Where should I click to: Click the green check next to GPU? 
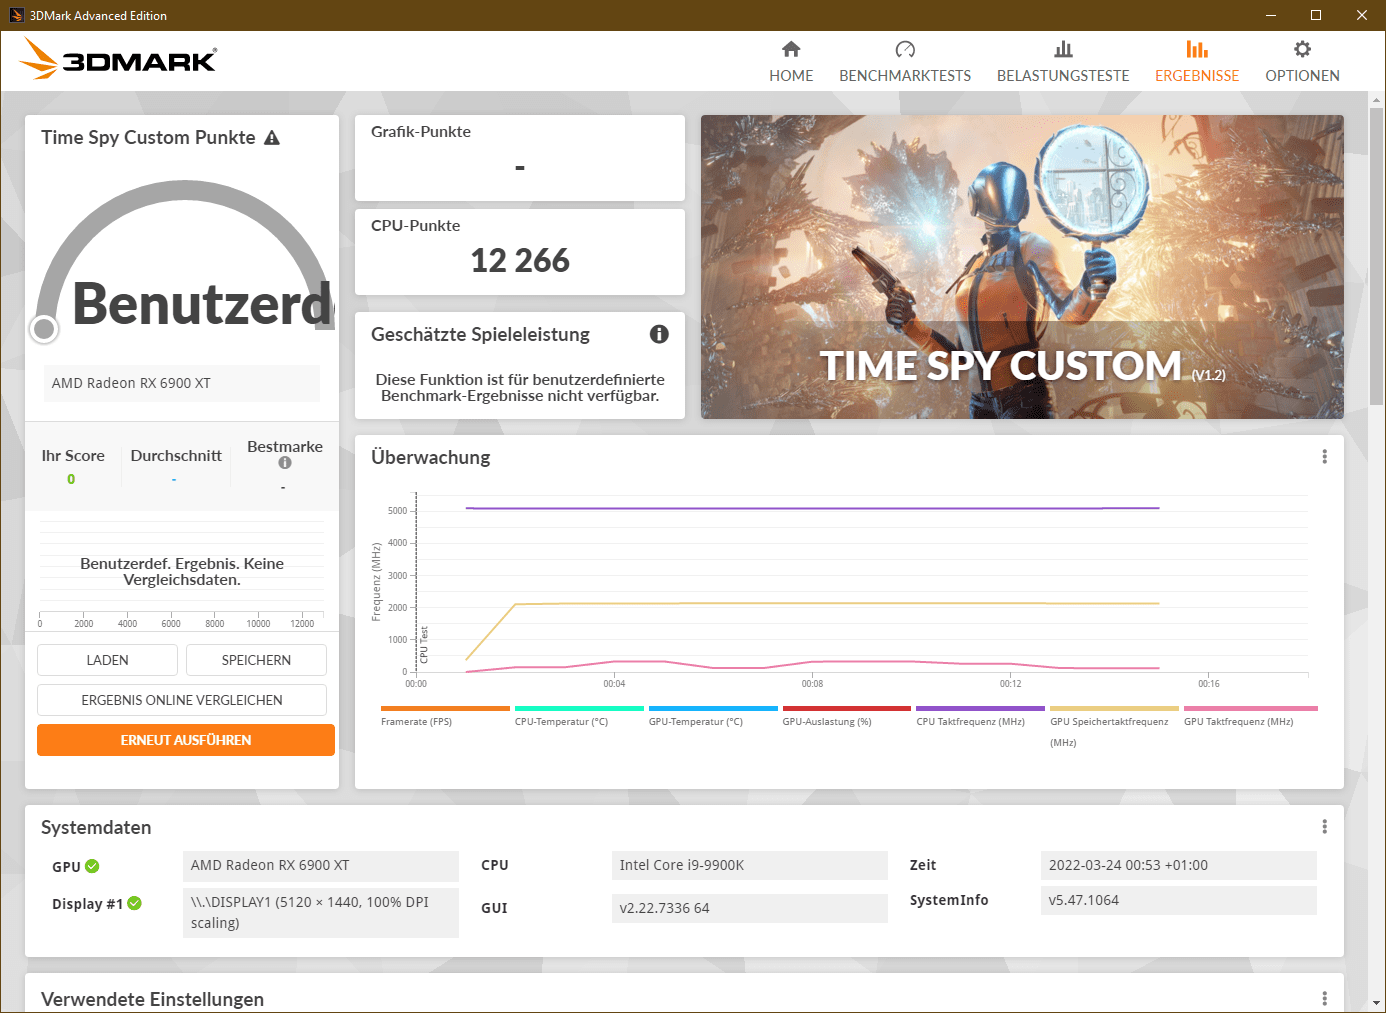92,866
